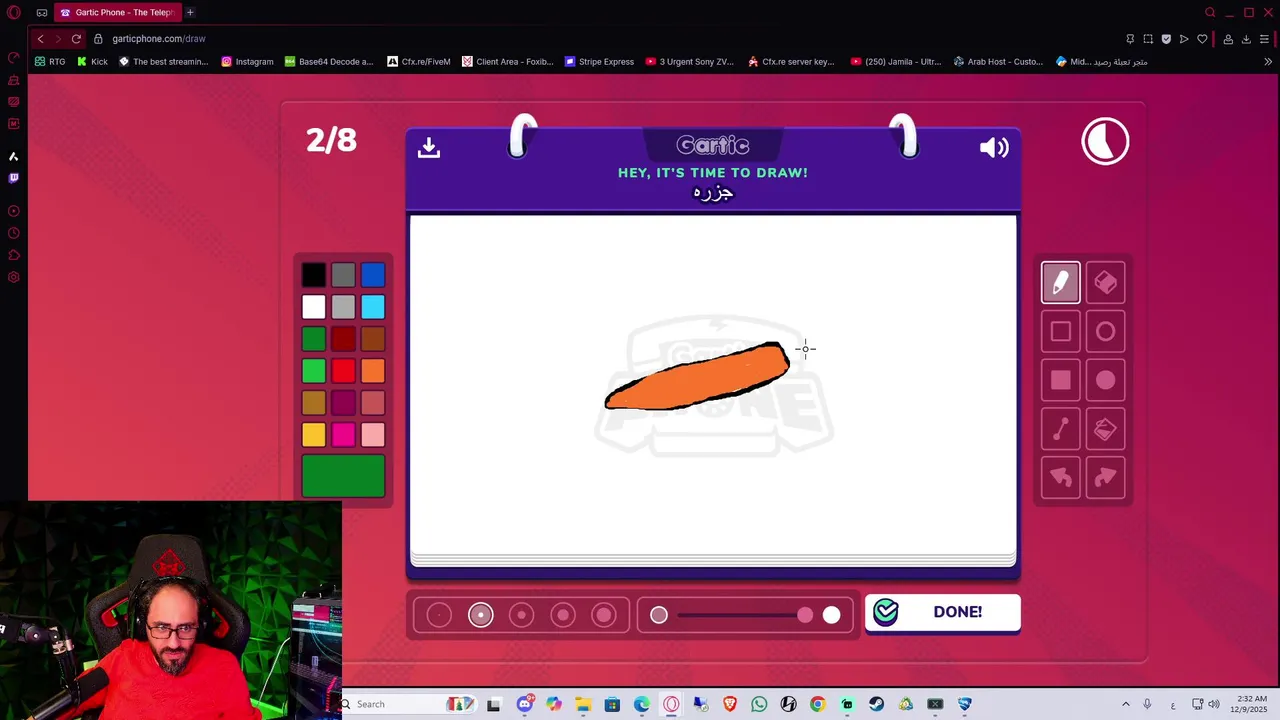Image resolution: width=1280 pixels, height=720 pixels.
Task: Show hidden system tray icons
Action: pos(1126,704)
